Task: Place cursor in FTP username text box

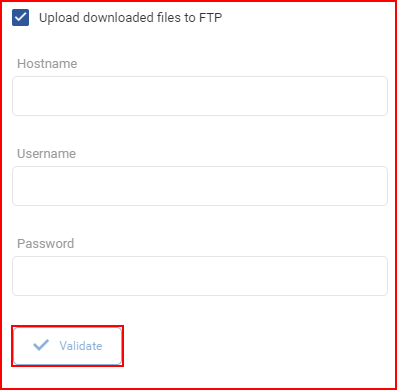Action: 200,186
